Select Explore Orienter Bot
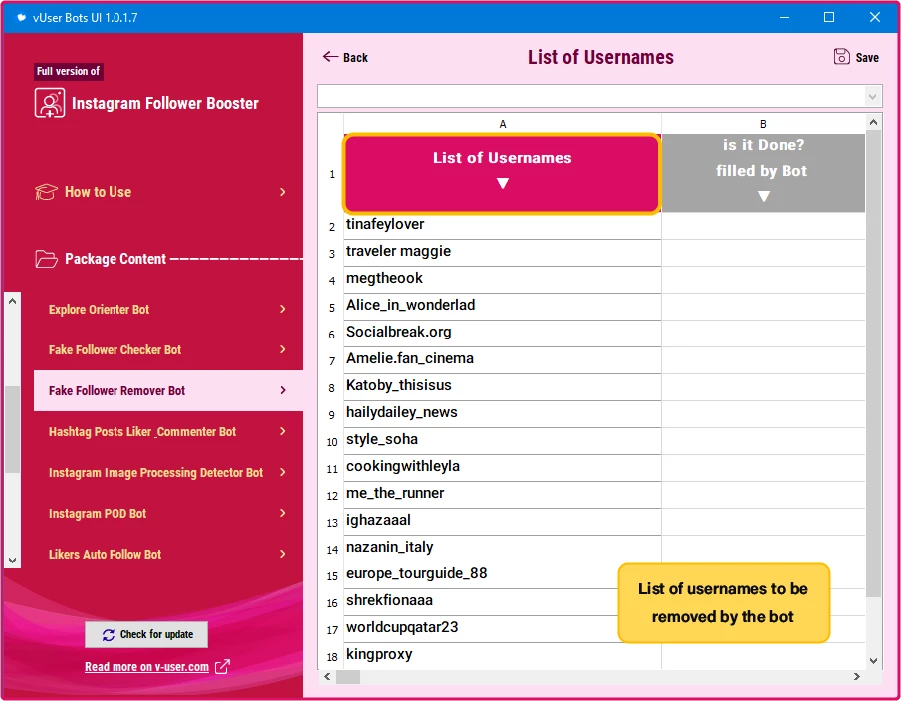 coord(168,309)
